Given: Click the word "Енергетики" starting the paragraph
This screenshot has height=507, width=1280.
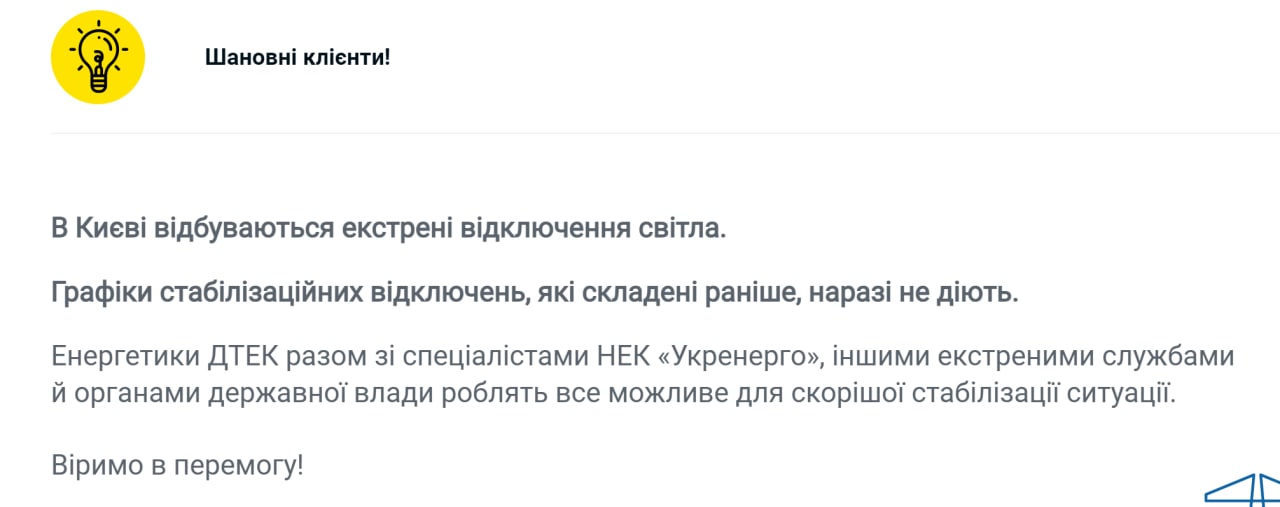Looking at the screenshot, I should (x=126, y=357).
